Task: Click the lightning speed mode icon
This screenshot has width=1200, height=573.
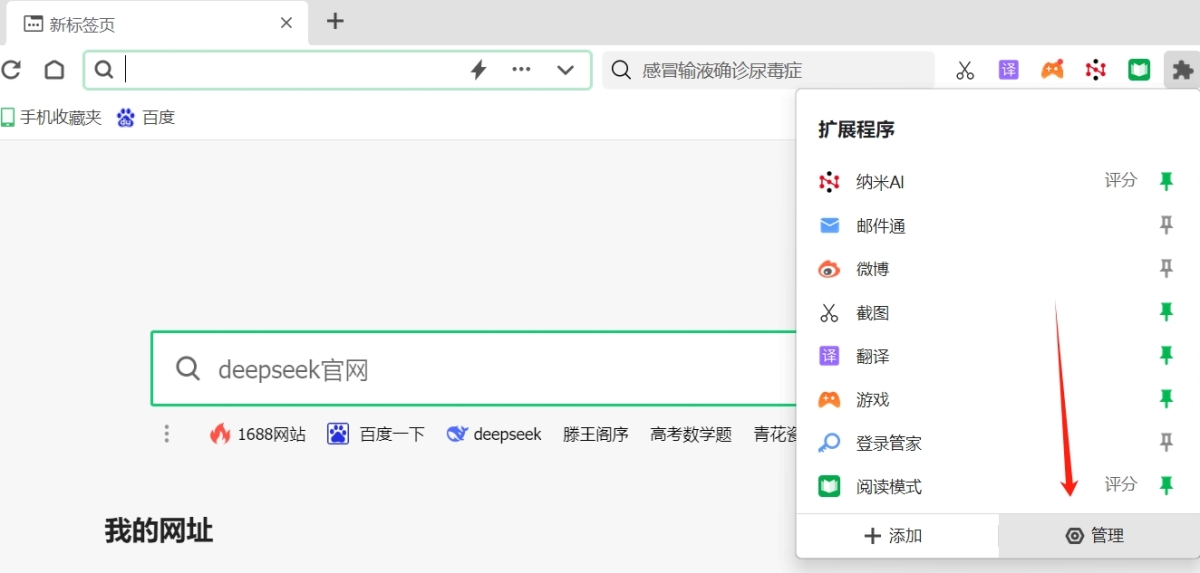Action: [479, 70]
